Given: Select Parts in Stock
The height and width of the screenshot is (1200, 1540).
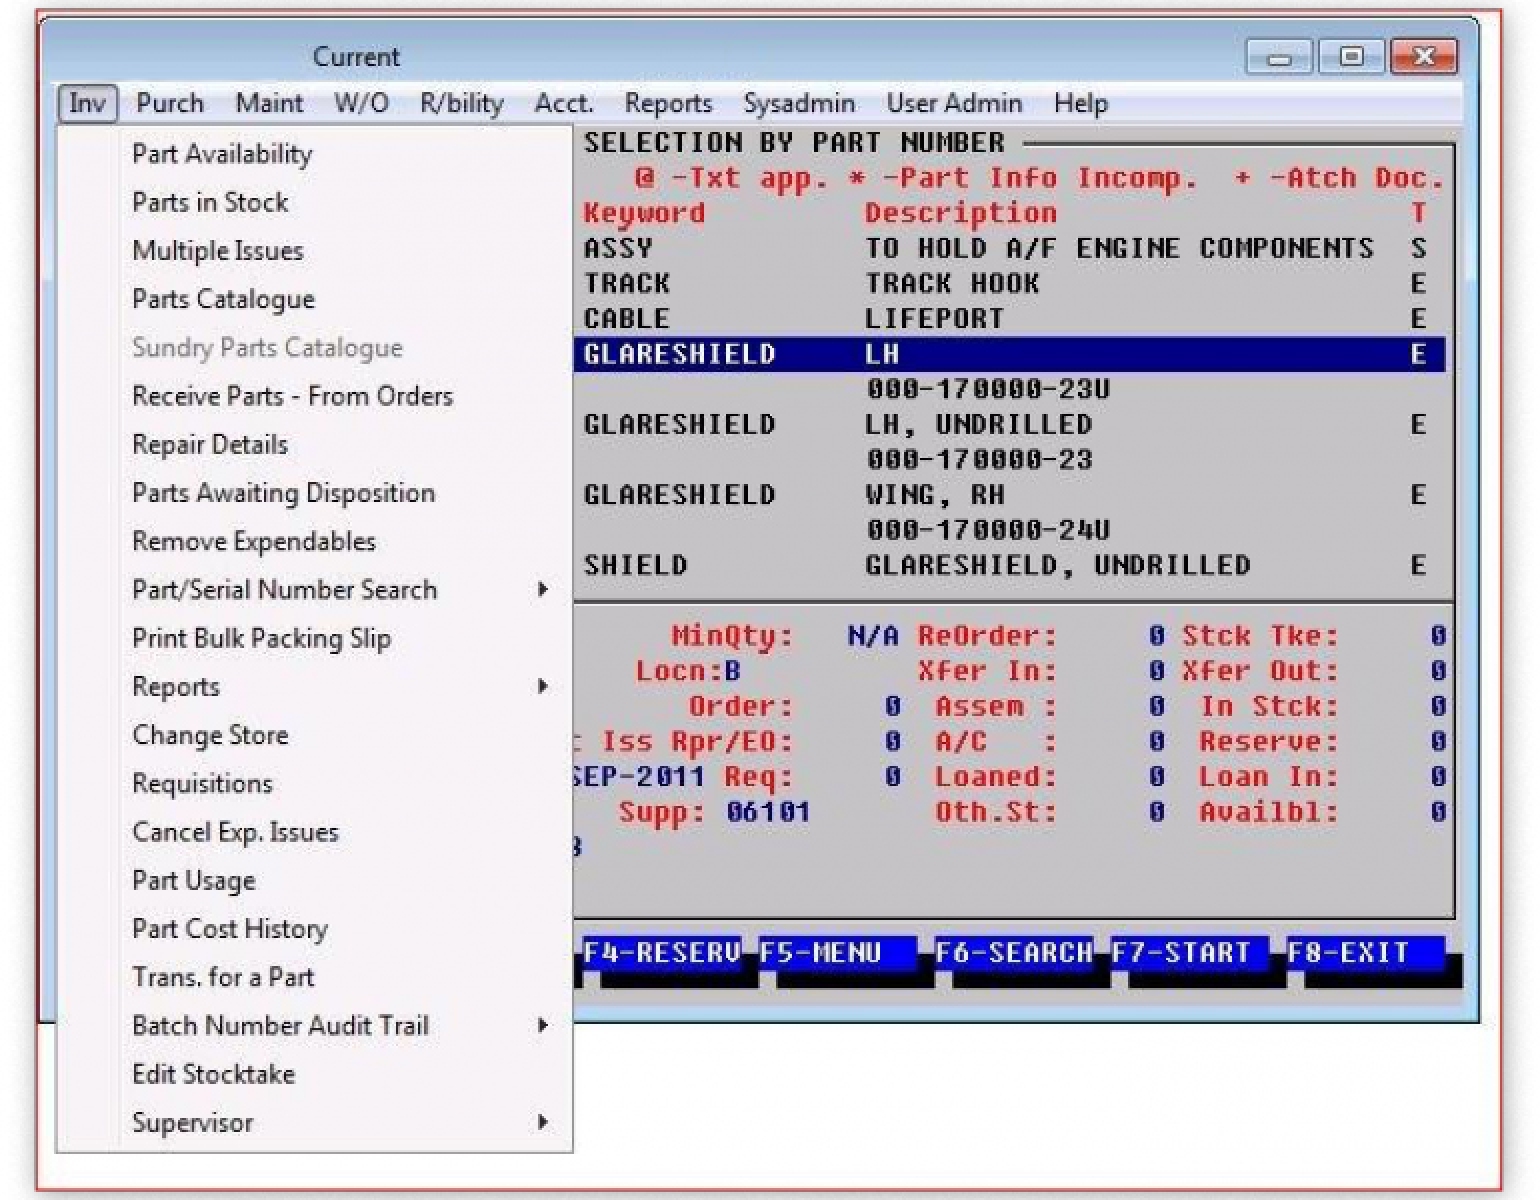Looking at the screenshot, I should pyautogui.click(x=209, y=202).
